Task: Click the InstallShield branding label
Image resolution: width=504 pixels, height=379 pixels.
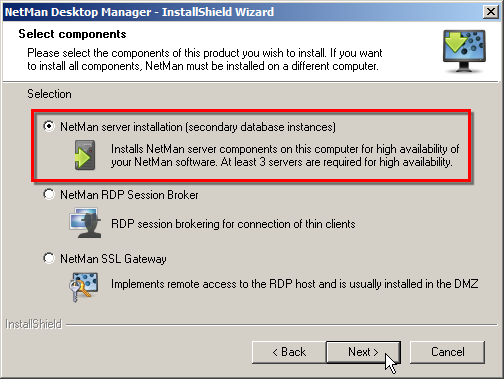Action: pyautogui.click(x=34, y=324)
